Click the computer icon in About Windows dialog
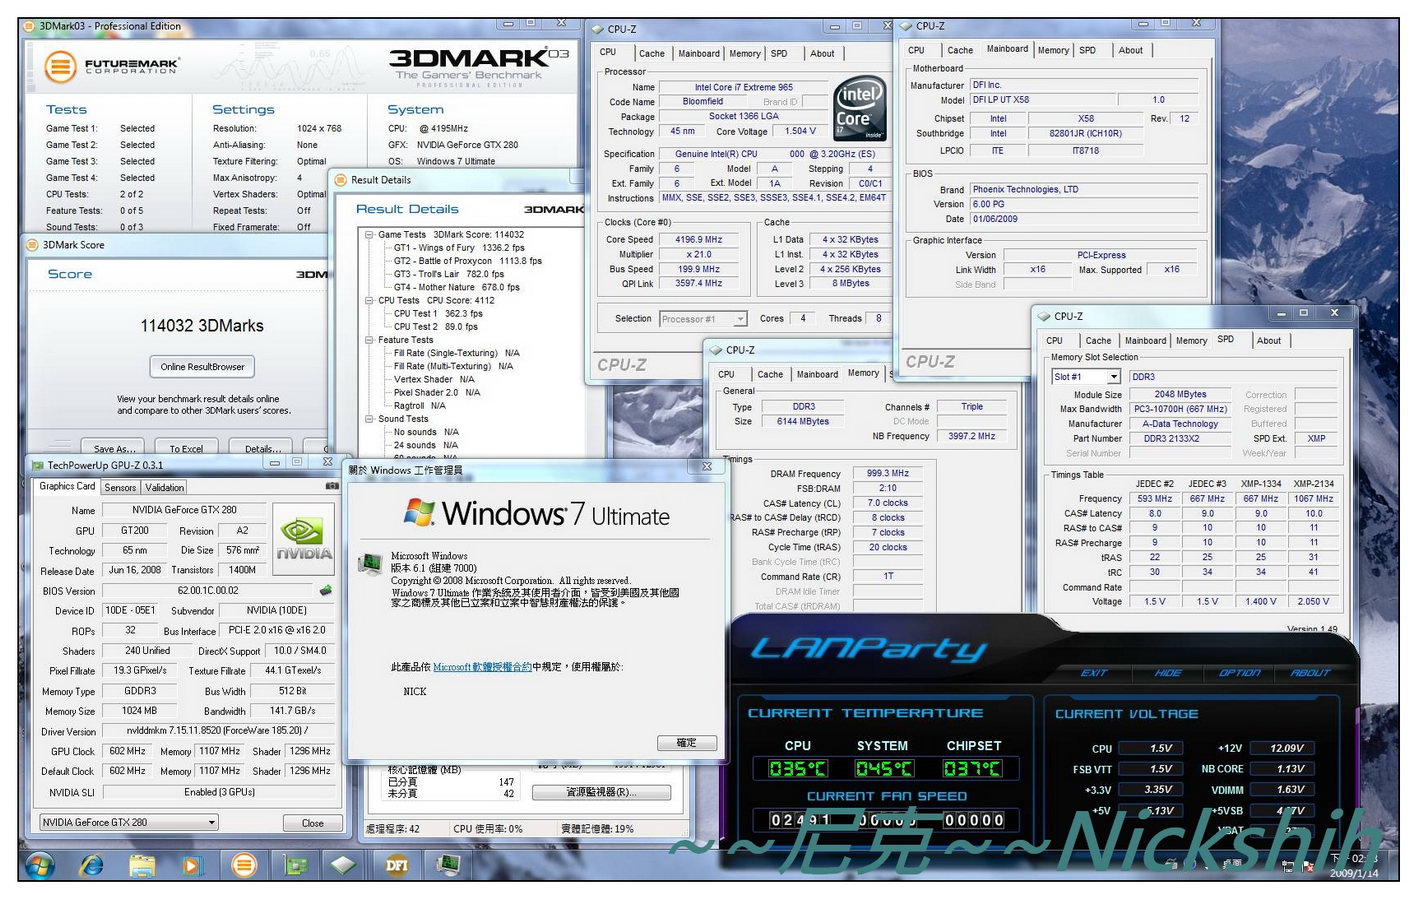 371,563
